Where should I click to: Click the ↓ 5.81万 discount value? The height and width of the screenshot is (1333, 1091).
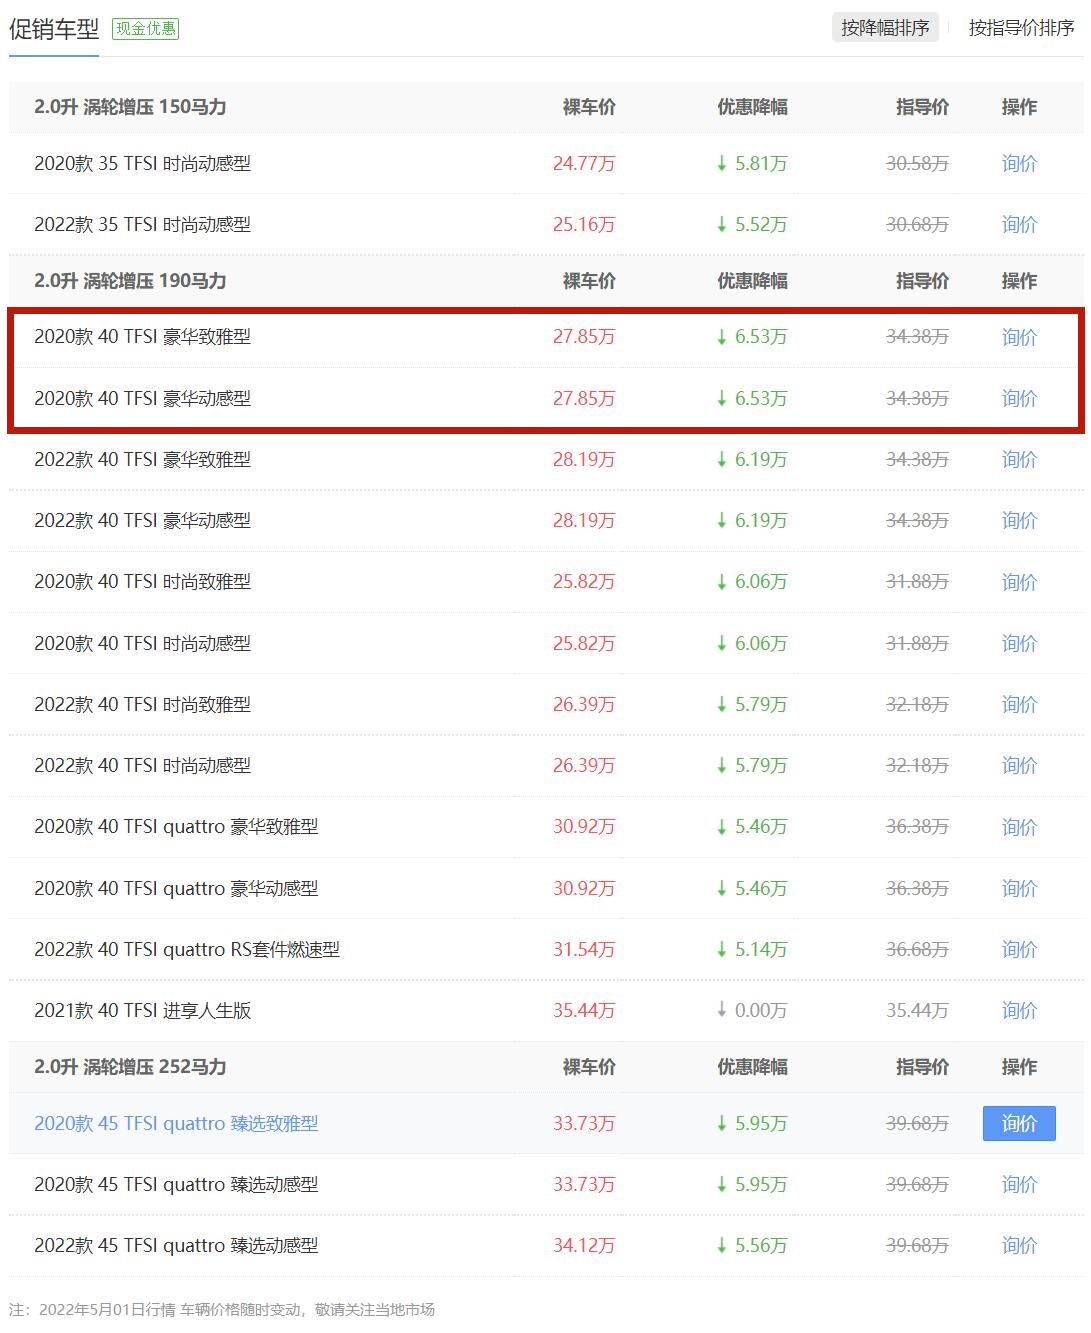point(752,164)
